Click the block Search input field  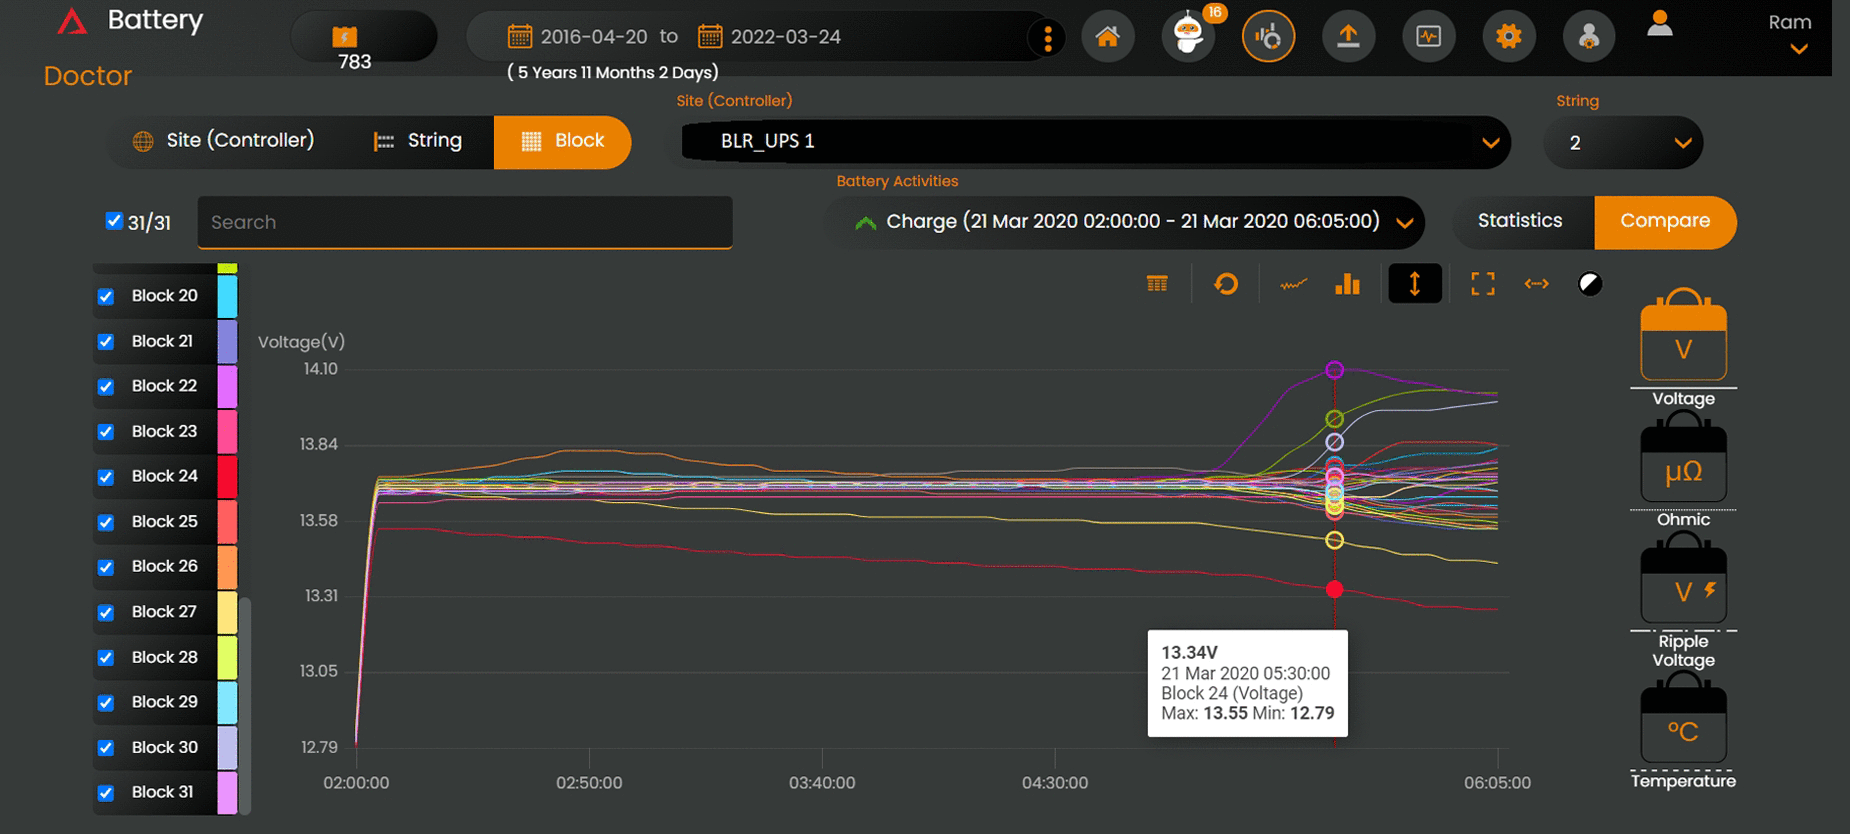[465, 222]
